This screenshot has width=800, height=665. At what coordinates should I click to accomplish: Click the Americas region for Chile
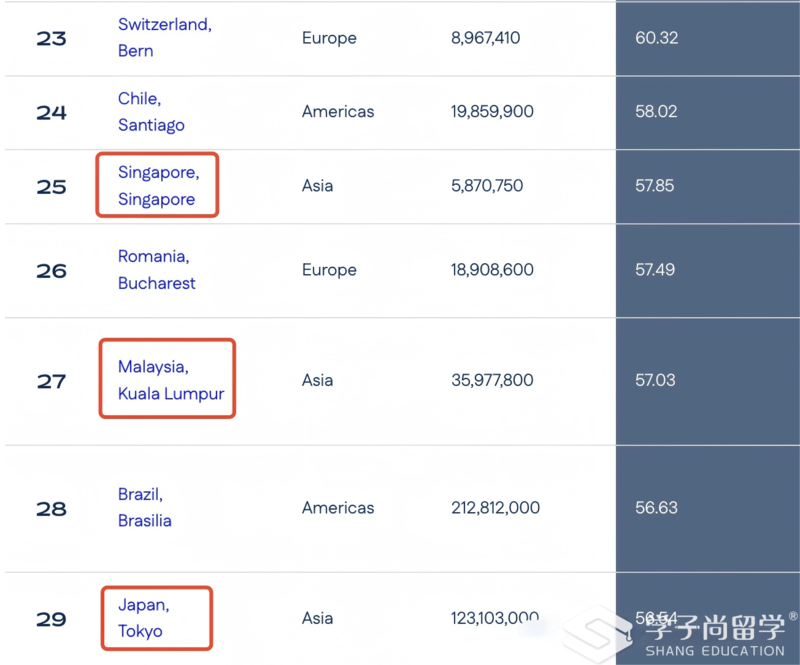coord(338,112)
